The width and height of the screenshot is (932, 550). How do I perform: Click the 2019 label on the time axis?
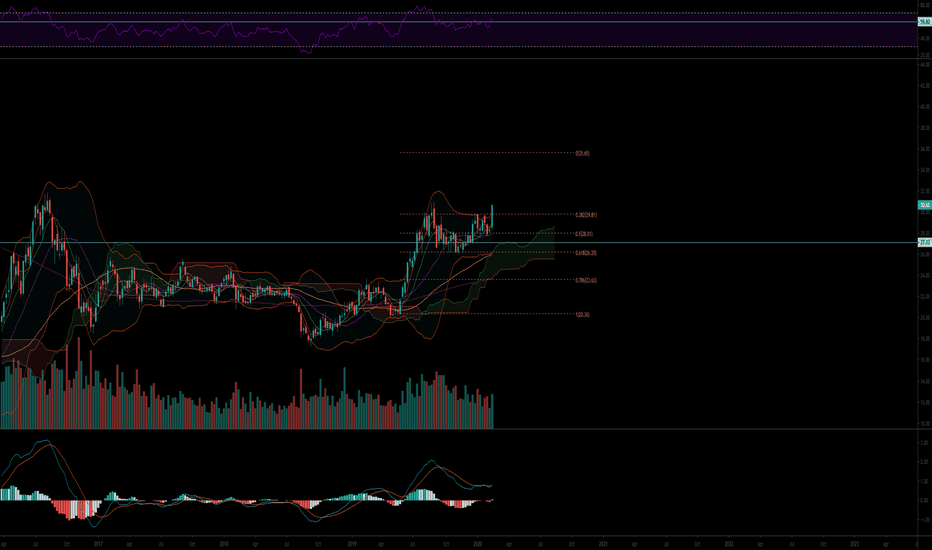351,543
